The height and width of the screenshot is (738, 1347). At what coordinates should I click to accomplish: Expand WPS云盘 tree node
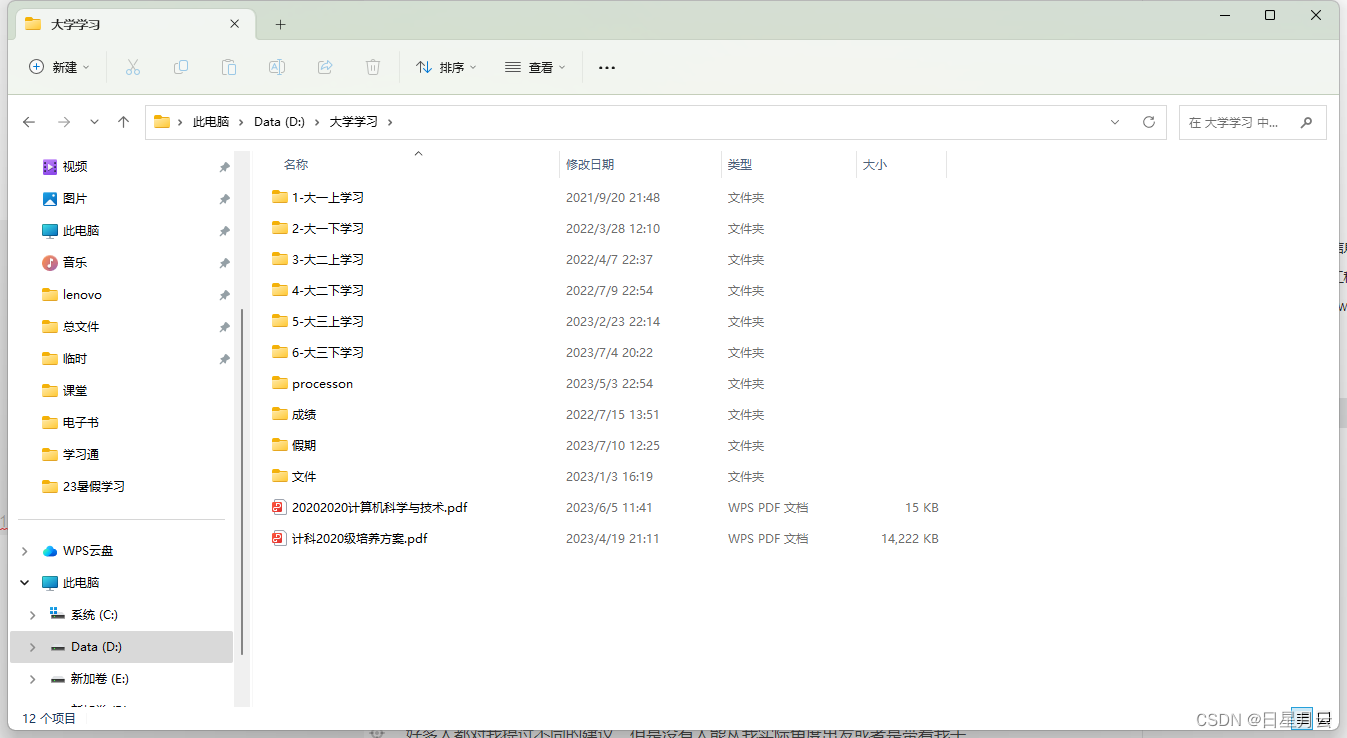pos(25,551)
